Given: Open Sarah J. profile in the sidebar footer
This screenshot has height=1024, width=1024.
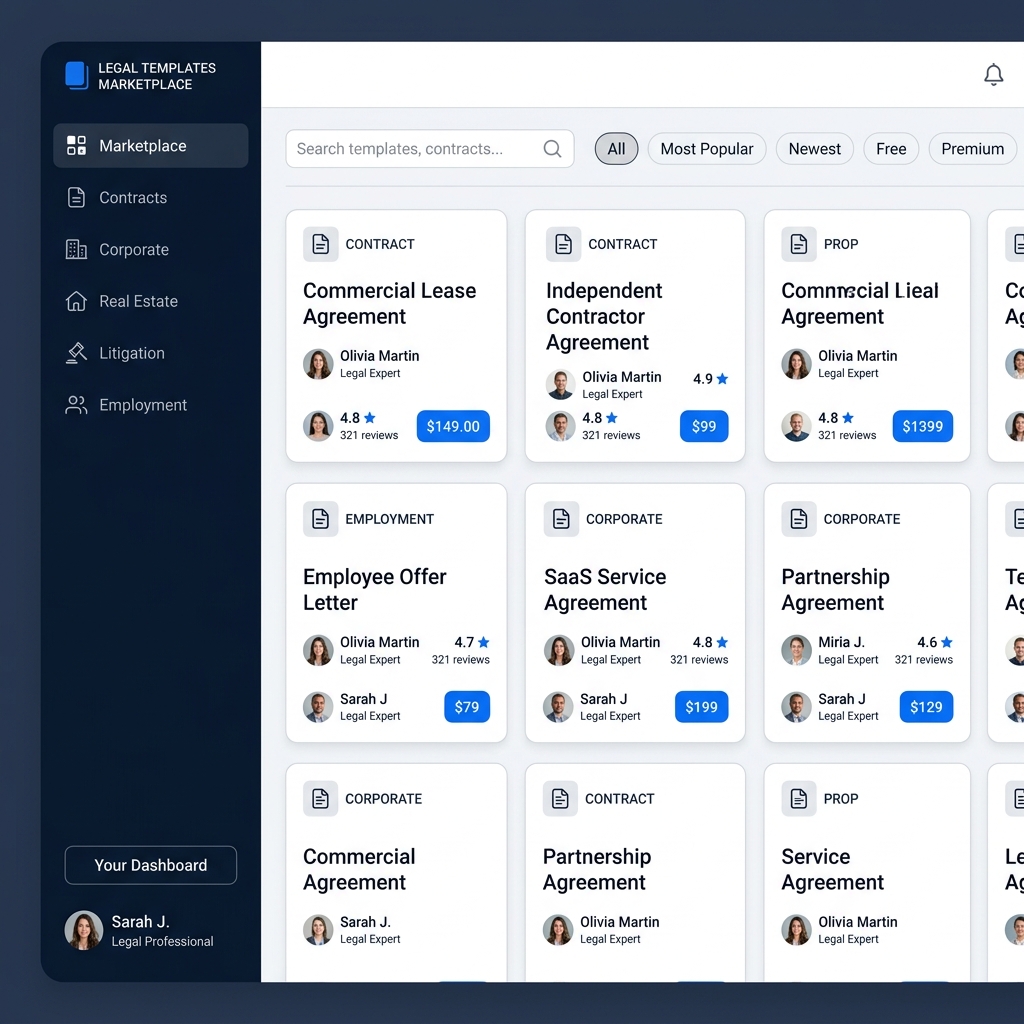Looking at the screenshot, I should pos(140,931).
